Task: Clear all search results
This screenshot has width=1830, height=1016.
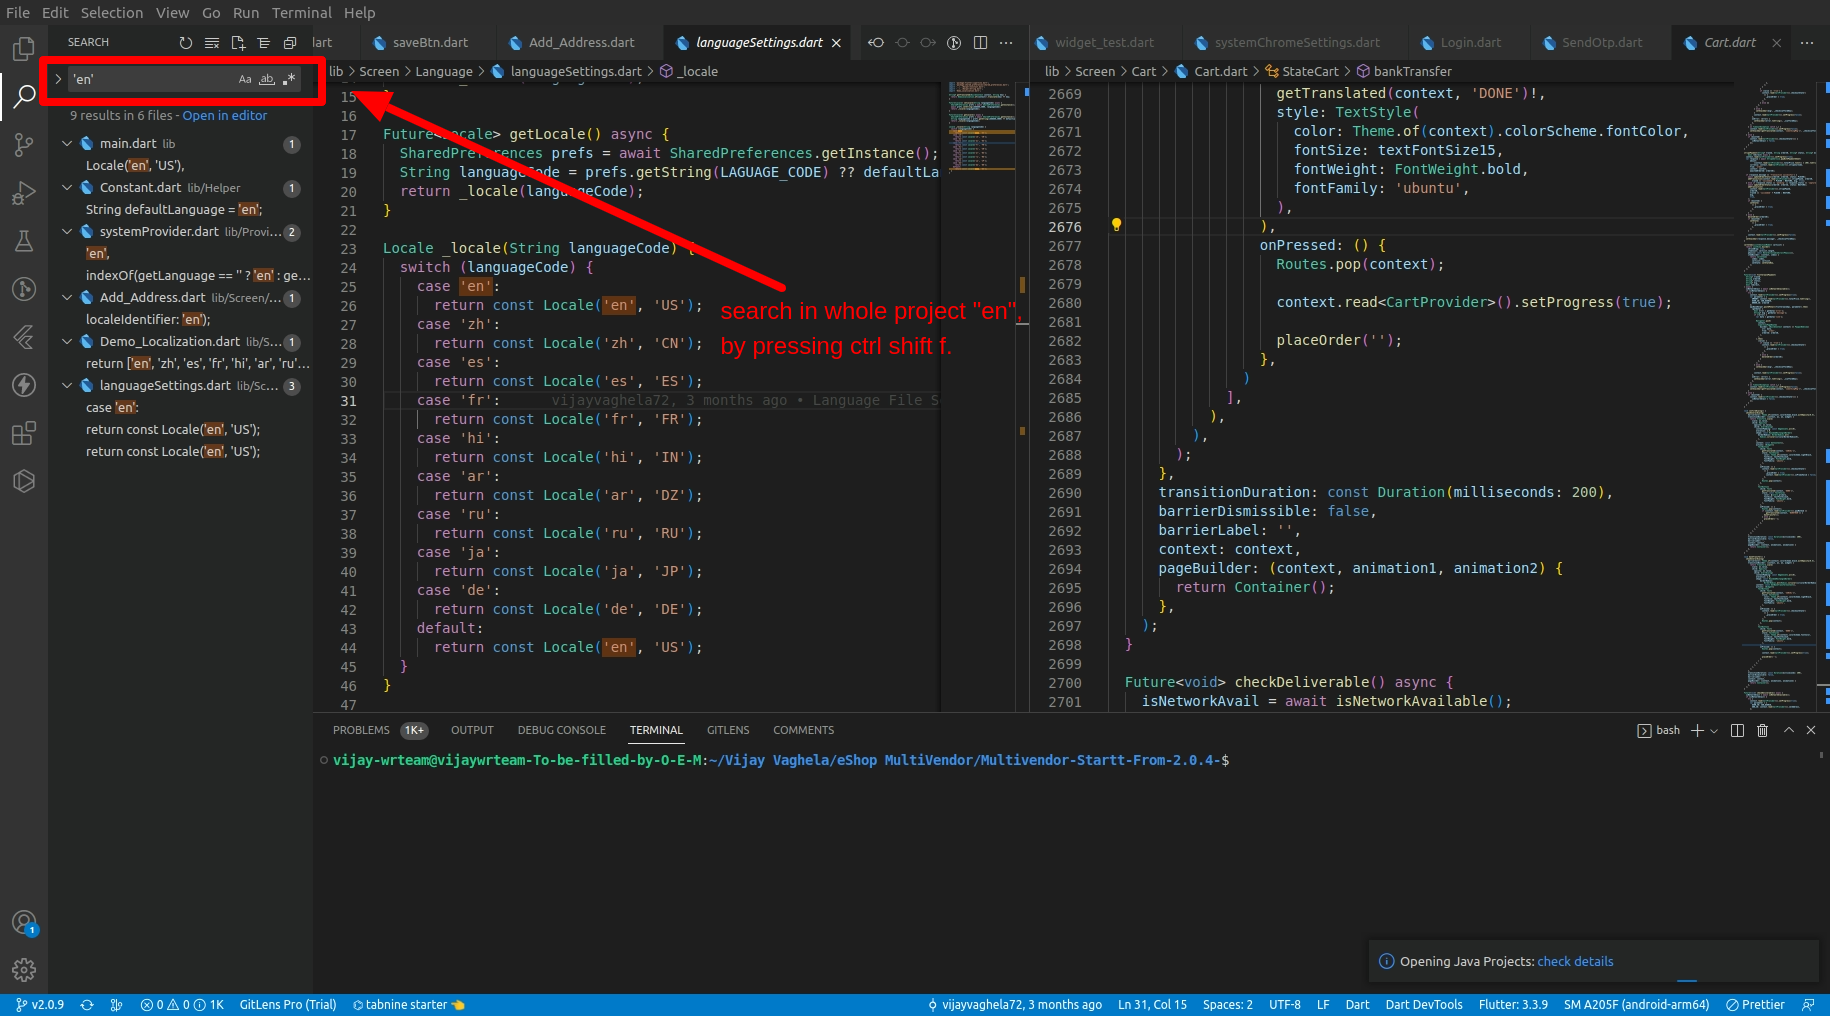Action: tap(212, 43)
